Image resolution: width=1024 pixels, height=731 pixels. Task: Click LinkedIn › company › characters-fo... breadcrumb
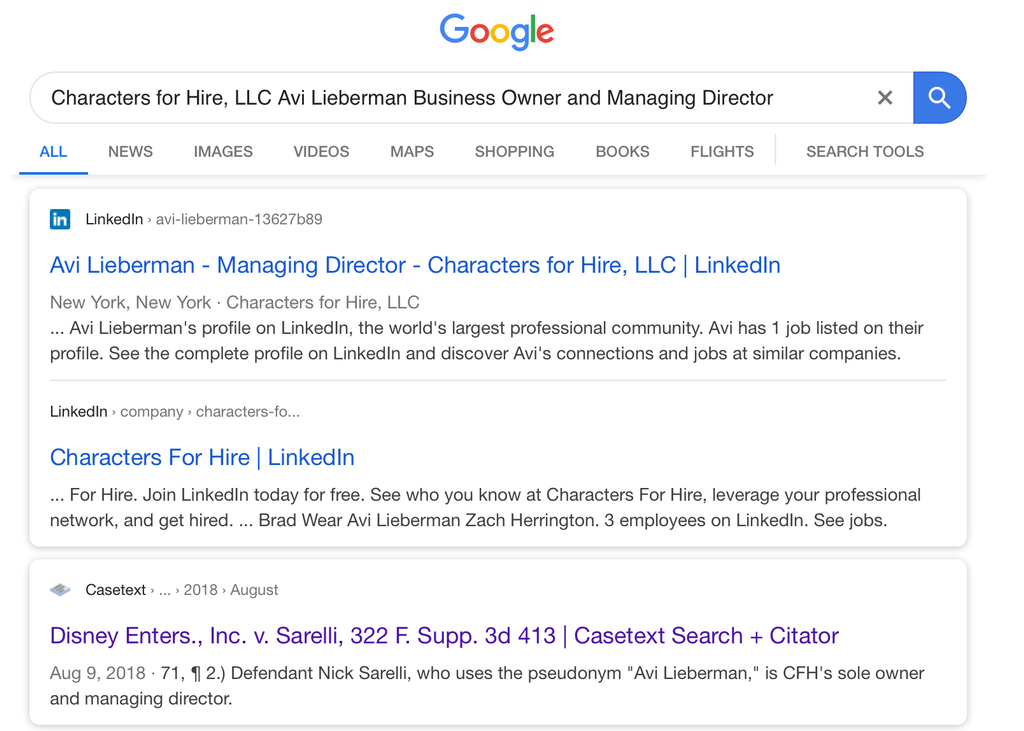pyautogui.click(x=175, y=412)
